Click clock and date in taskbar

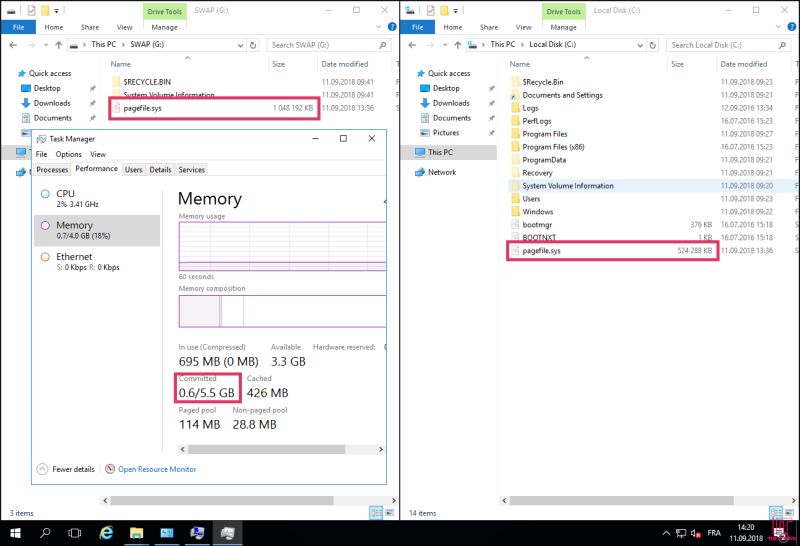(745, 533)
